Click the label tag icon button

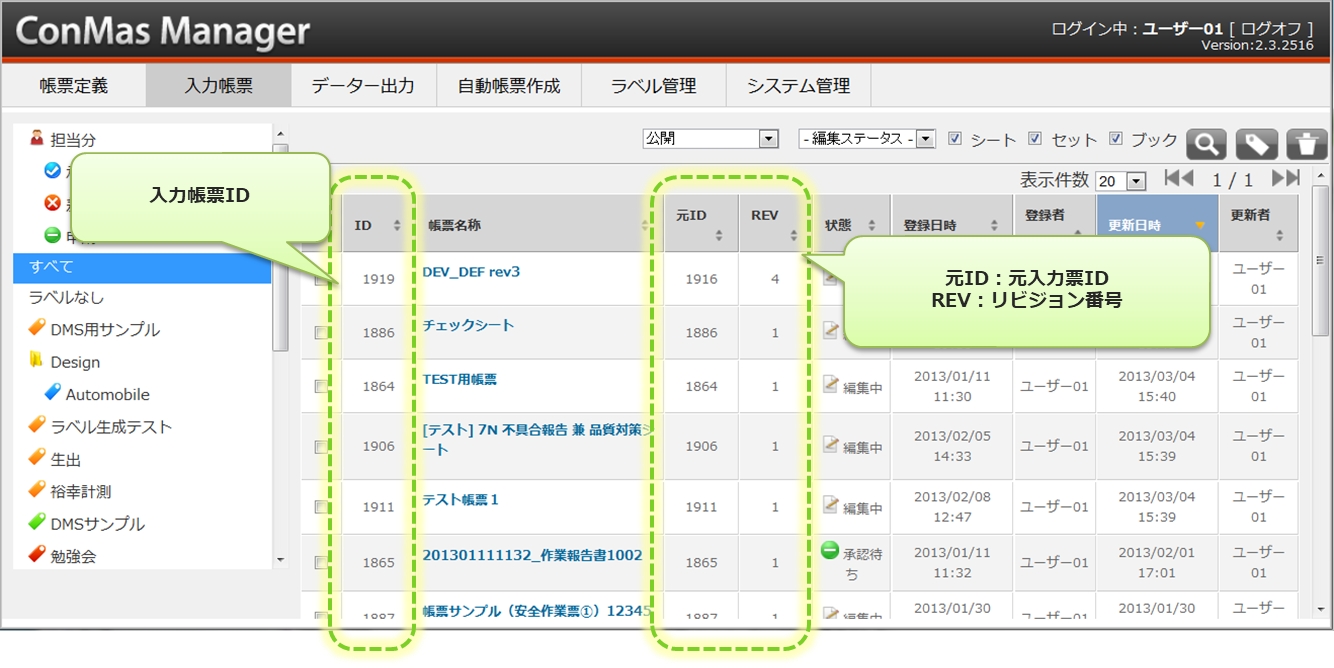tap(1256, 144)
